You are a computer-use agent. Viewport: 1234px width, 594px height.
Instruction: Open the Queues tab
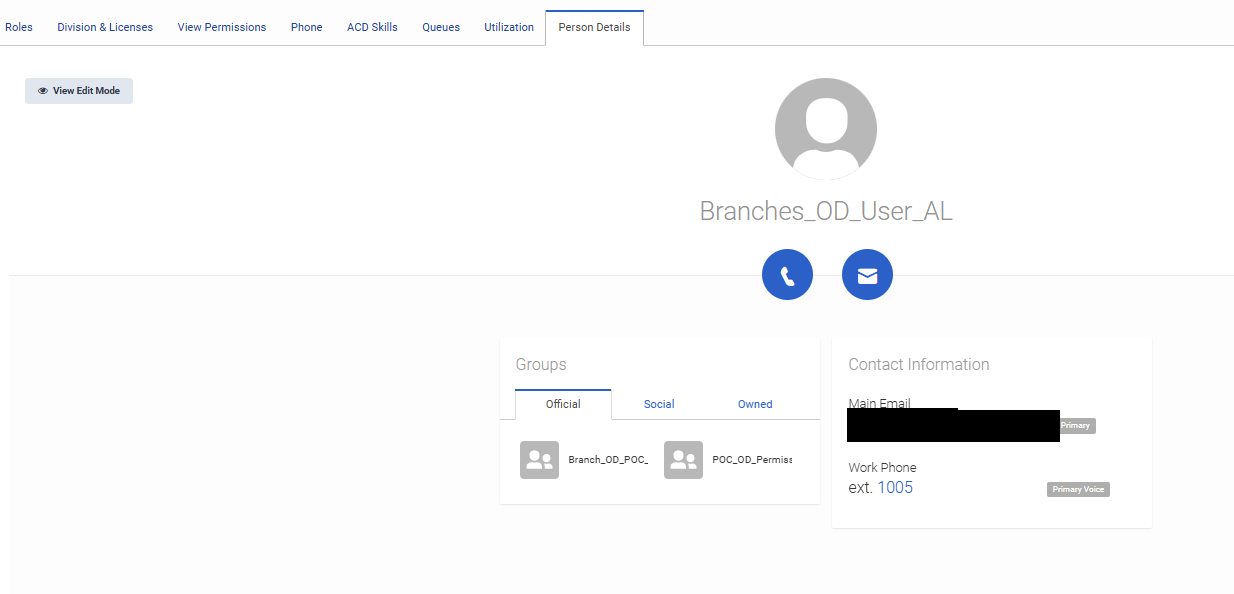point(441,27)
